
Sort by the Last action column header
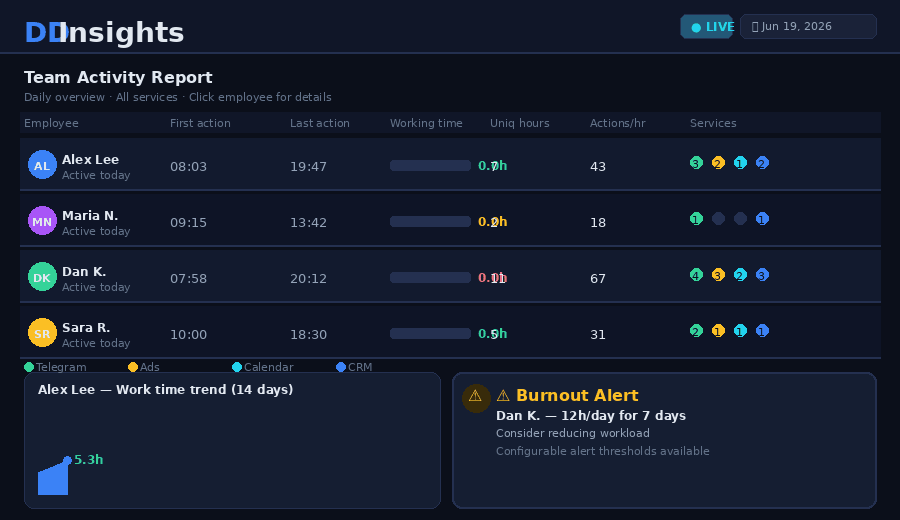coord(320,123)
